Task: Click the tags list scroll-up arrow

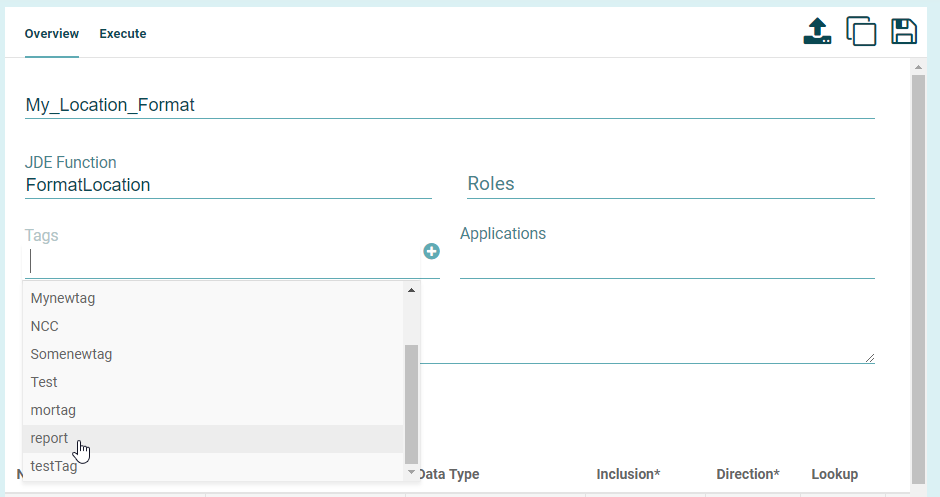Action: pyautogui.click(x=411, y=290)
